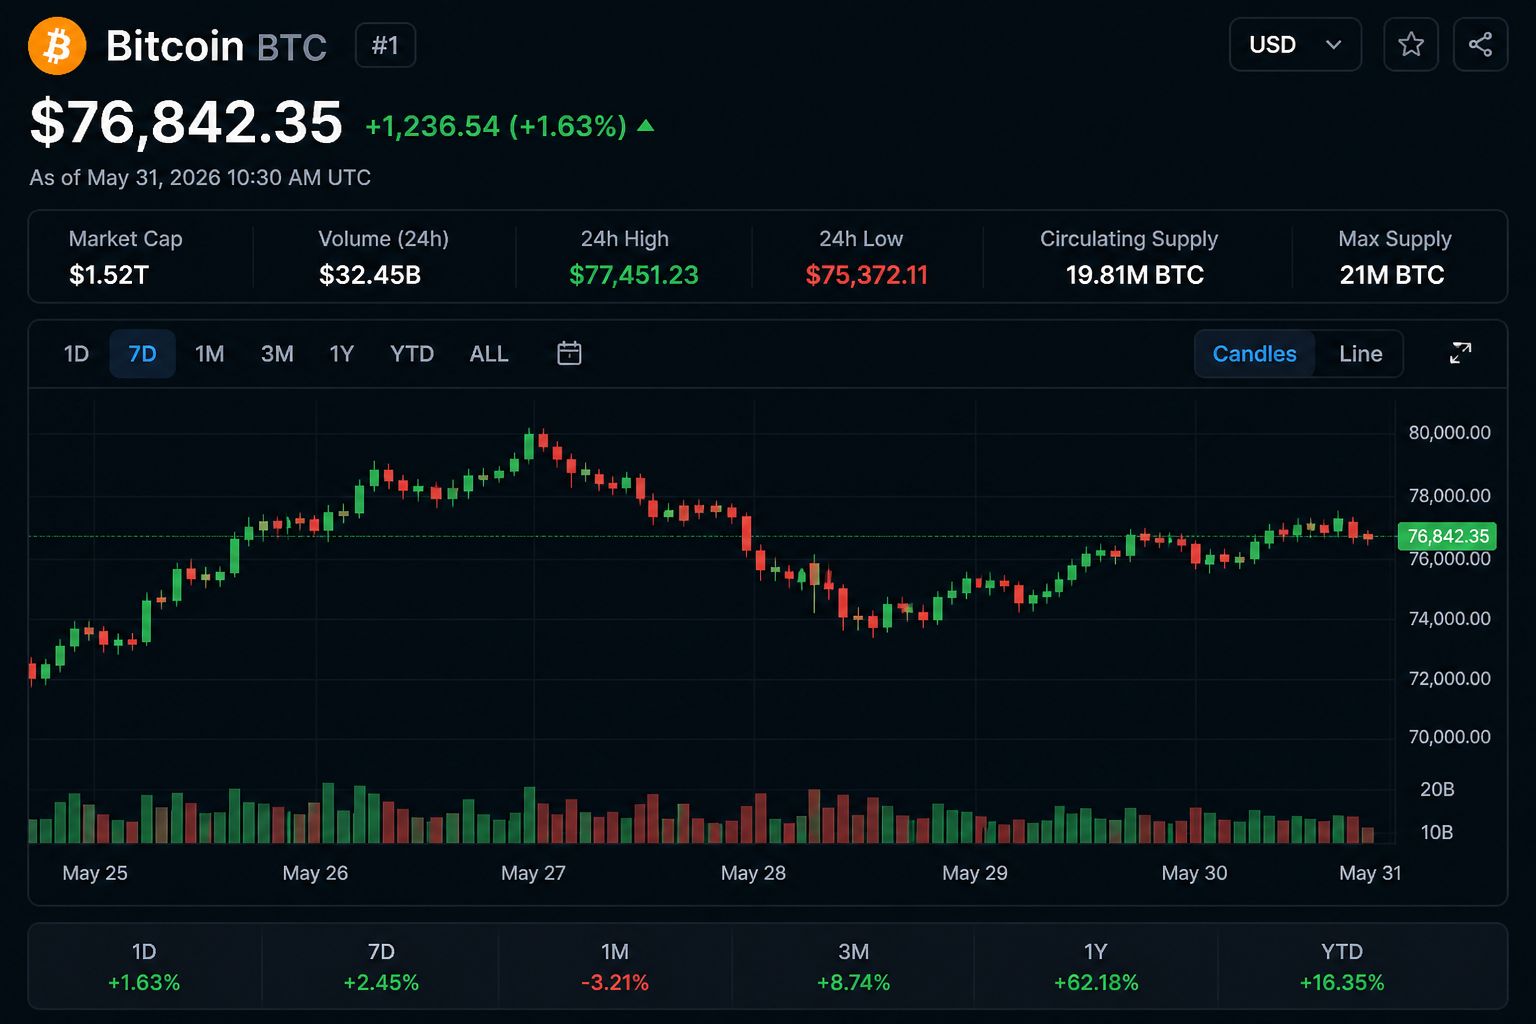This screenshot has height=1024, width=1536.
Task: Click the 24h Low $75,372.11 value
Action: click(x=867, y=275)
